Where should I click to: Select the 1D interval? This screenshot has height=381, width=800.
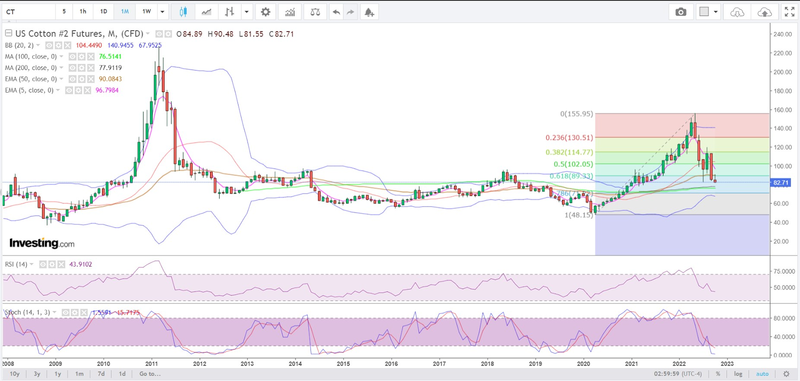[x=104, y=11]
